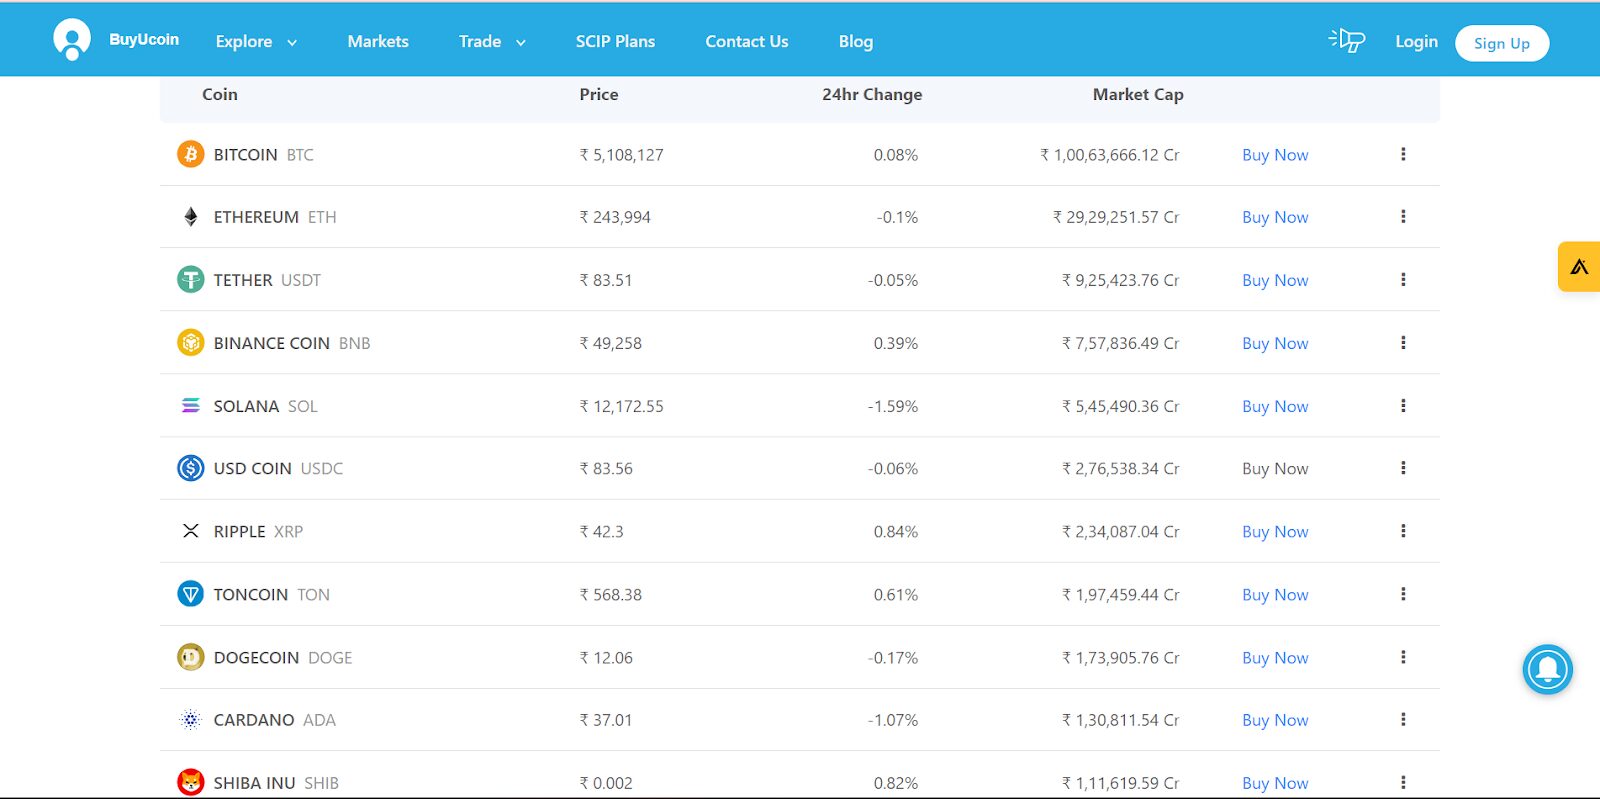Click Buy Now for Cardano
Screen dimensions: 1600x799
(x=1275, y=720)
